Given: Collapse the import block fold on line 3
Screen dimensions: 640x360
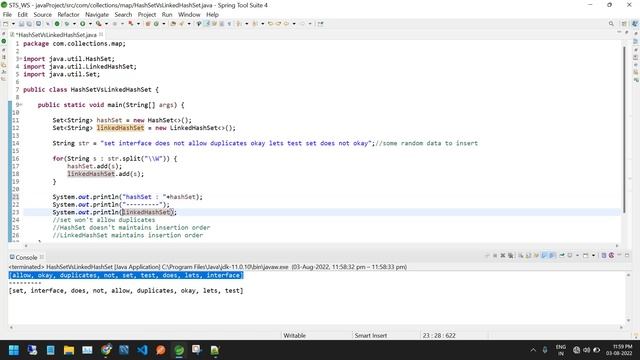Looking at the screenshot, I should (x=20, y=59).
